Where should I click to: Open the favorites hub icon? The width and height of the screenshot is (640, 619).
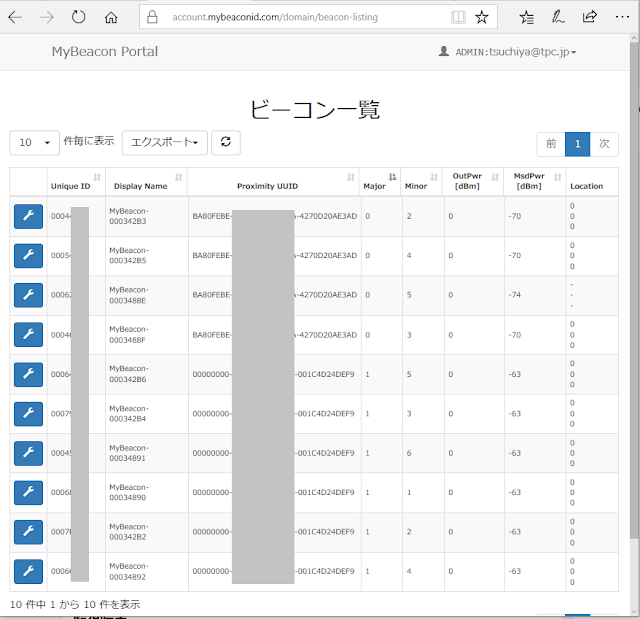(527, 17)
